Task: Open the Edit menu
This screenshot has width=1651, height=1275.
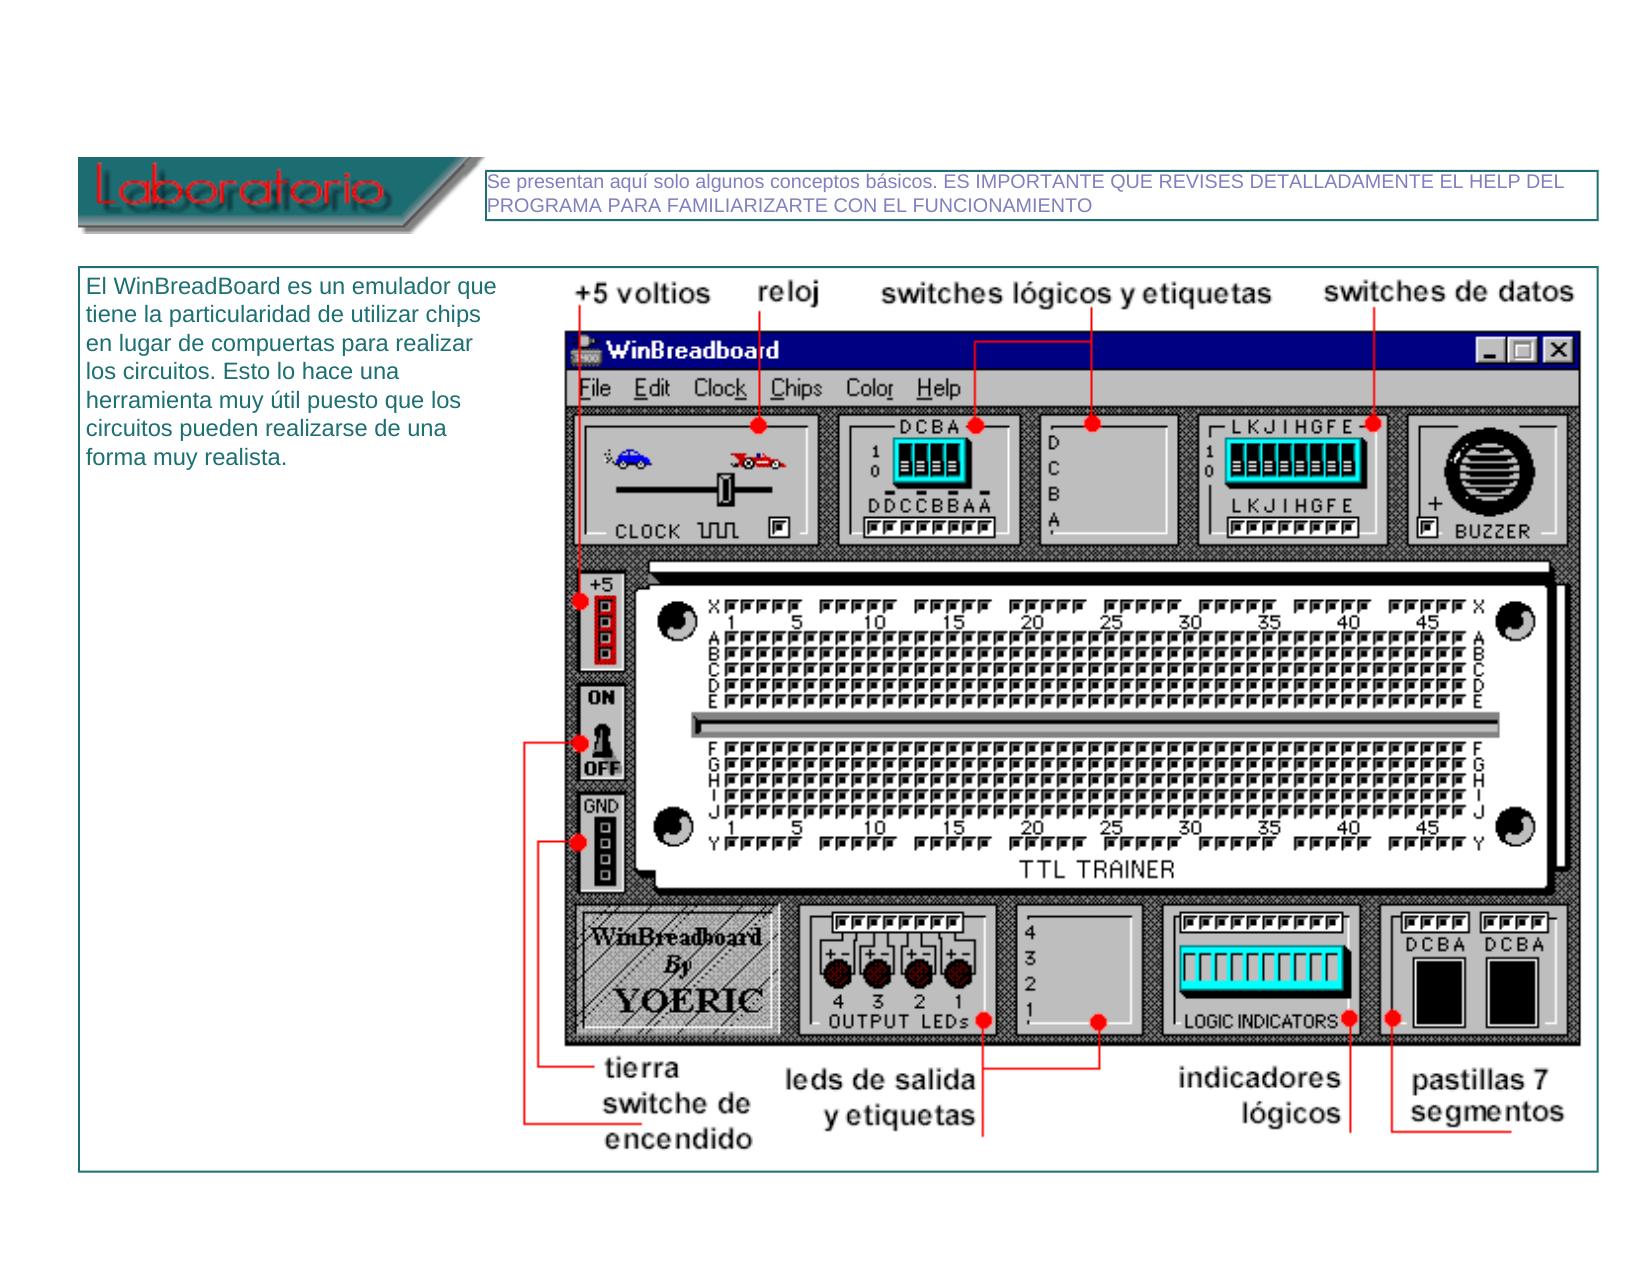Action: pos(652,388)
